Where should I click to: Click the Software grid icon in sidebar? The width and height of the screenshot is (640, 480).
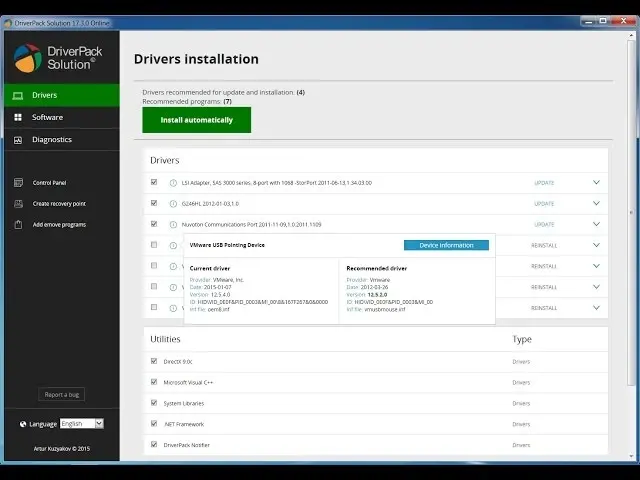tap(18, 118)
